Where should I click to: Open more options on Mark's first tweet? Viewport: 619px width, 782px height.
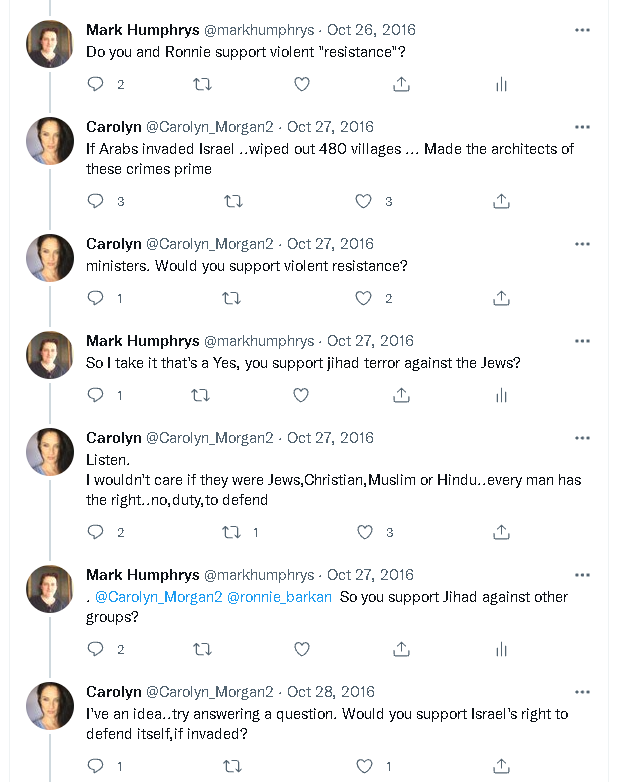point(582,30)
